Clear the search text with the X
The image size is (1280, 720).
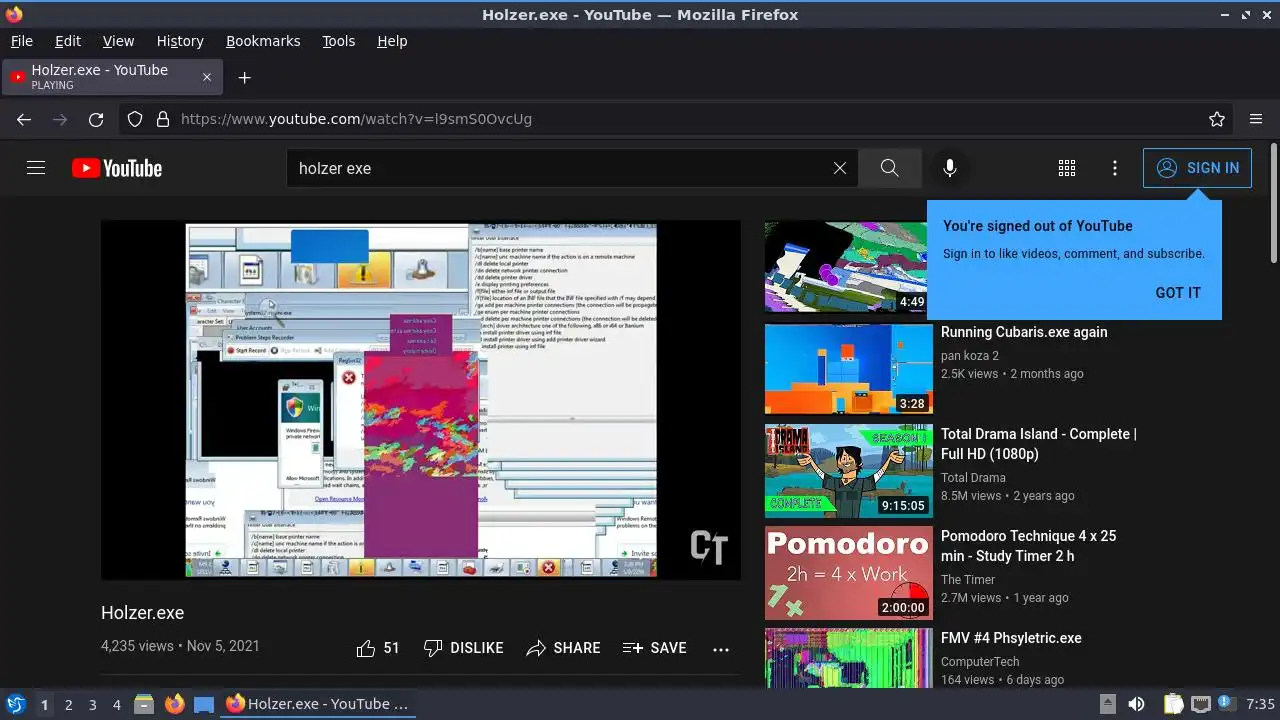[x=840, y=168]
